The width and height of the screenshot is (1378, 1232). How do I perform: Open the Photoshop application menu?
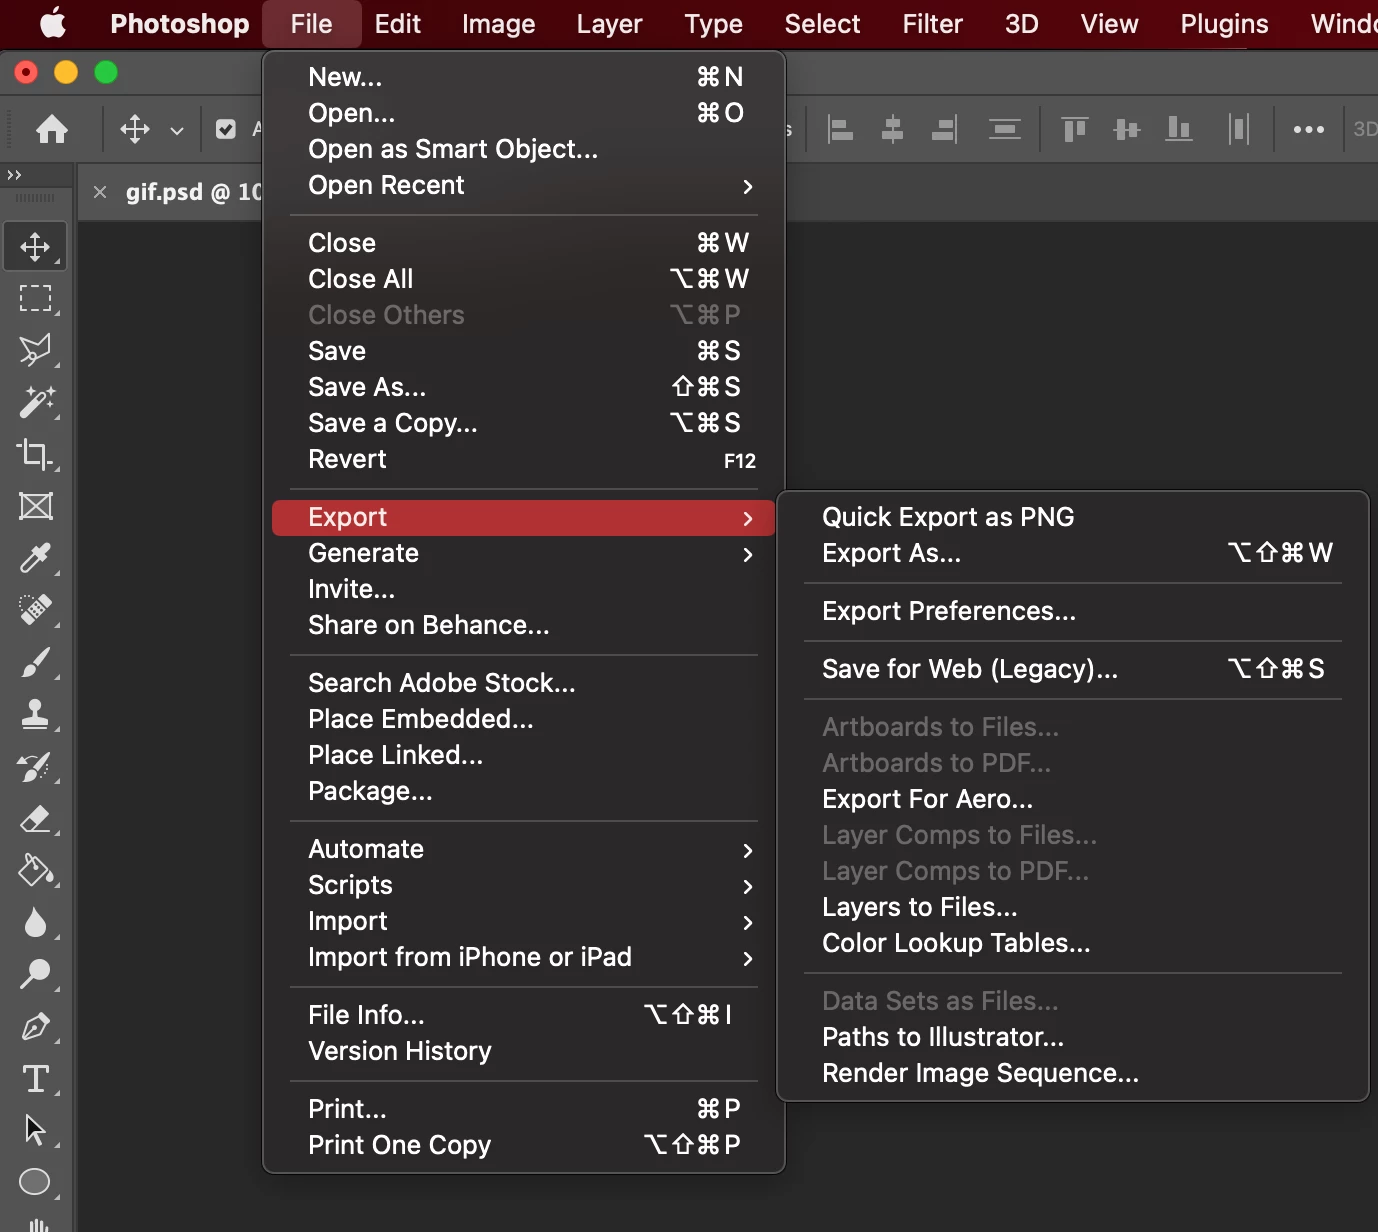pyautogui.click(x=179, y=24)
